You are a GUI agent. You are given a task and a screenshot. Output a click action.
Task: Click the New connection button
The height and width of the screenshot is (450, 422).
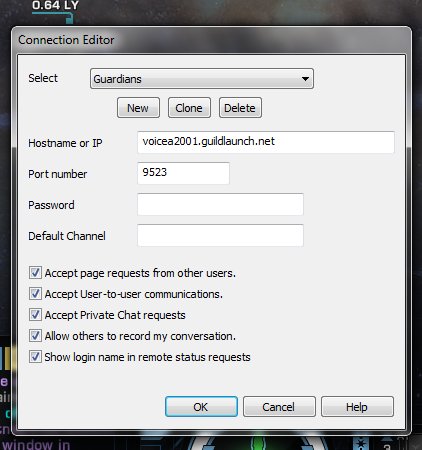point(138,108)
